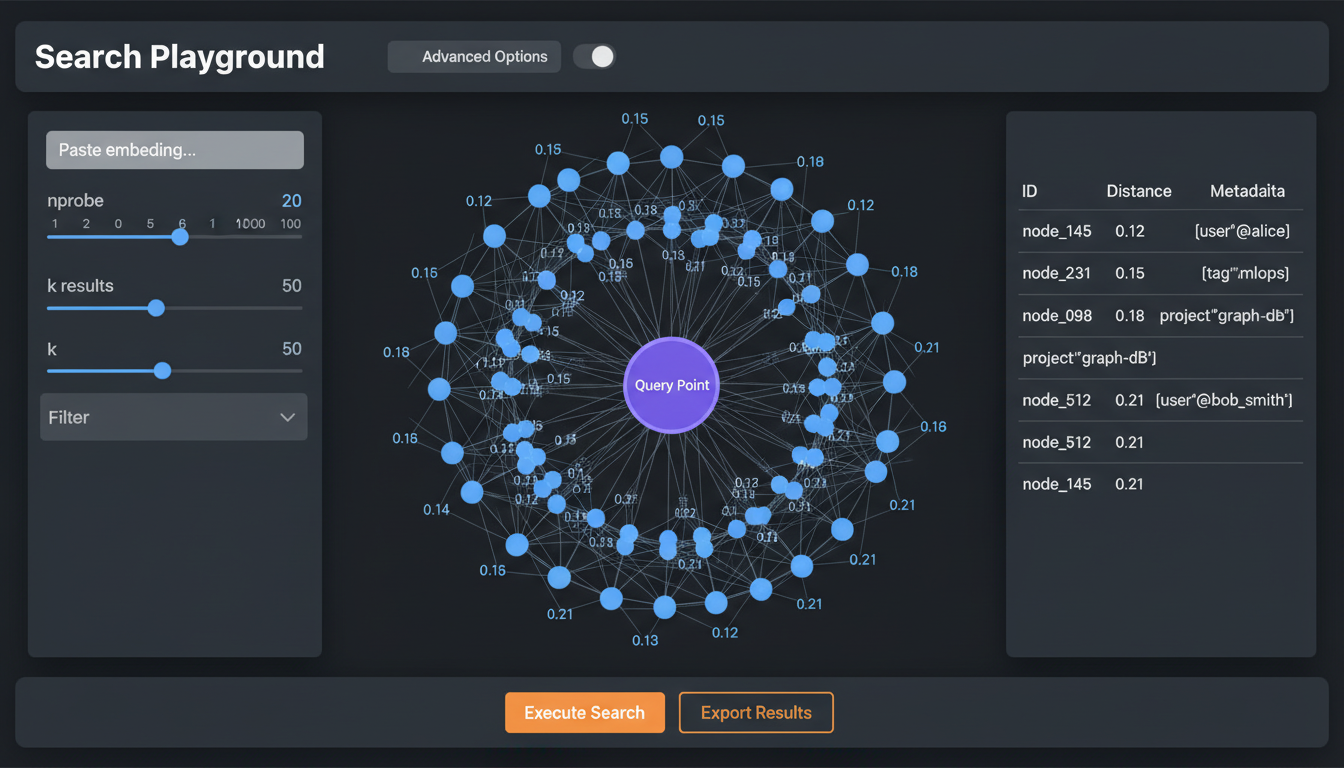
Task: Expand filter options below the k slider
Action: tap(173, 417)
